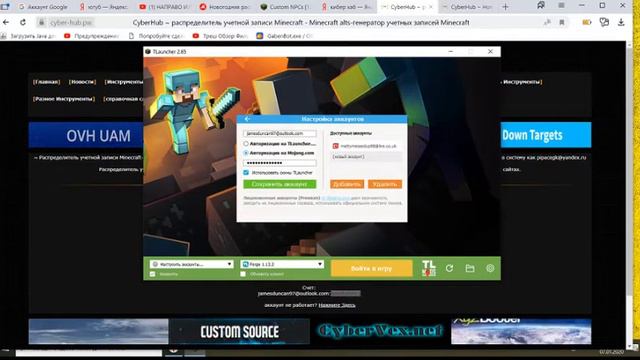
Task: Open the browser hamburger menu icon
Action: (561, 6)
